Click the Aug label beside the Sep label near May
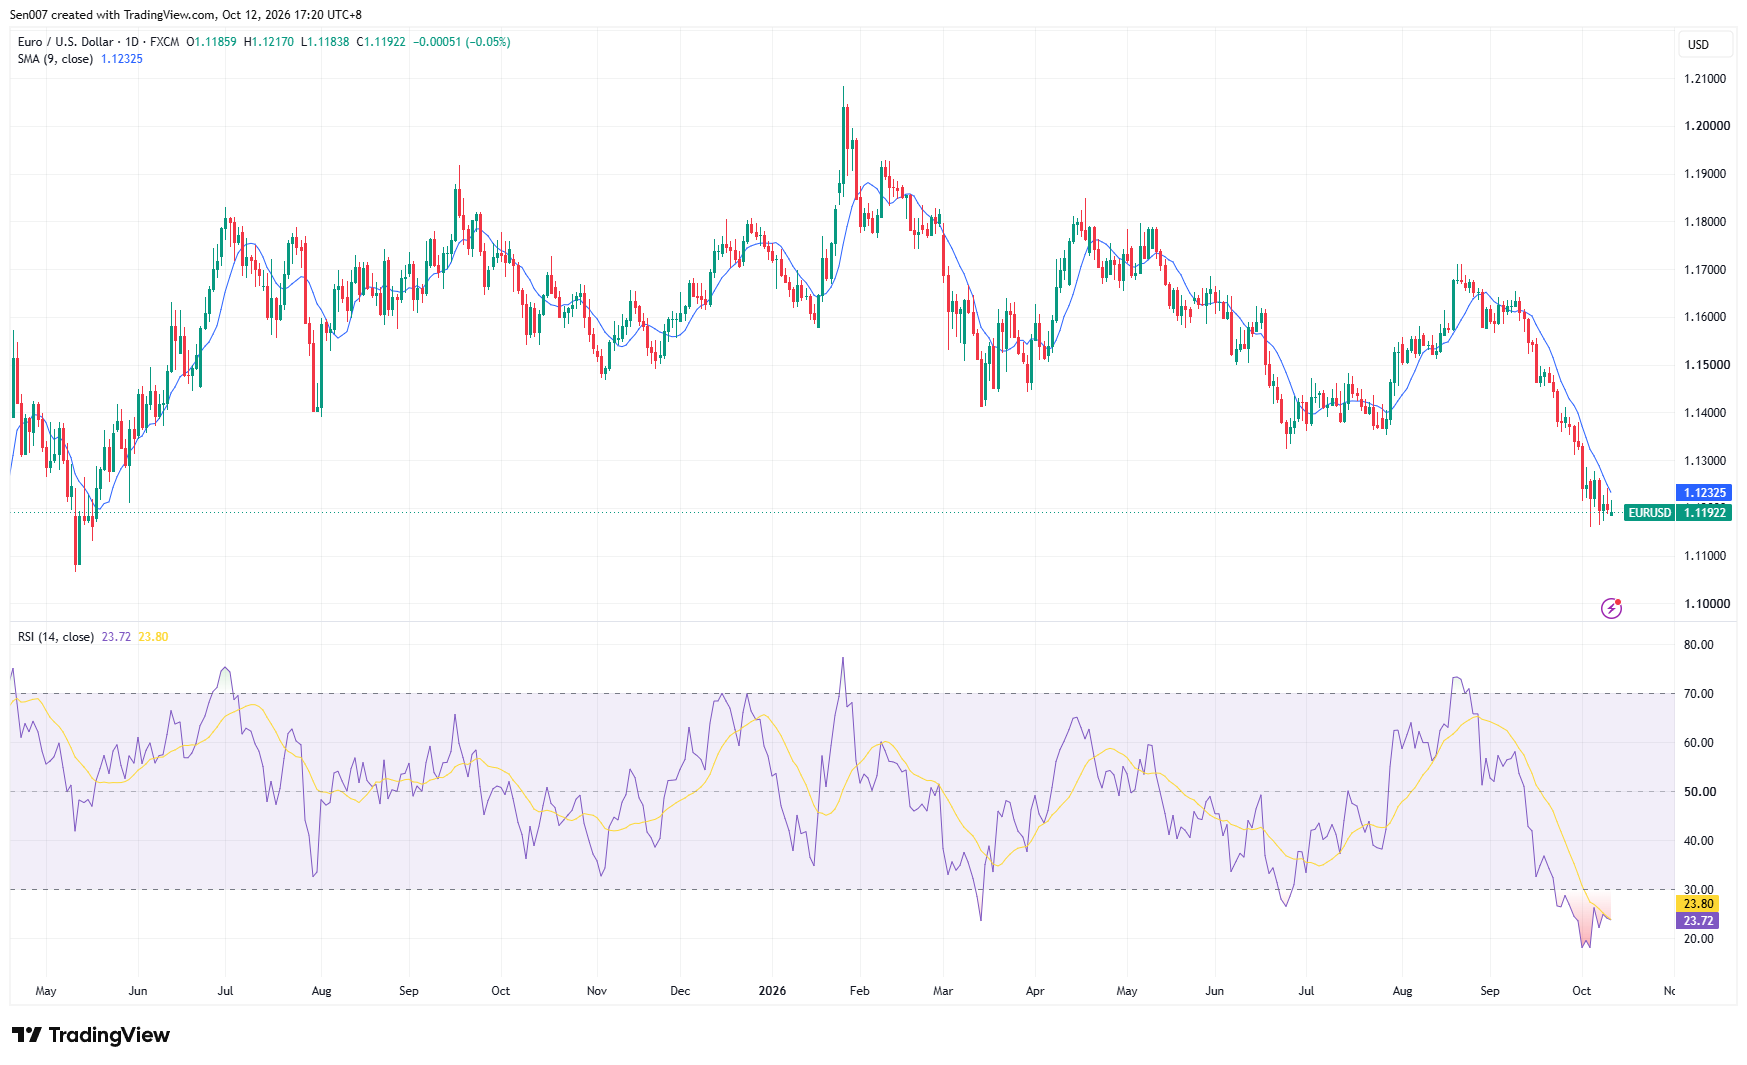Screen dimensions: 1747x1065 [x=321, y=991]
